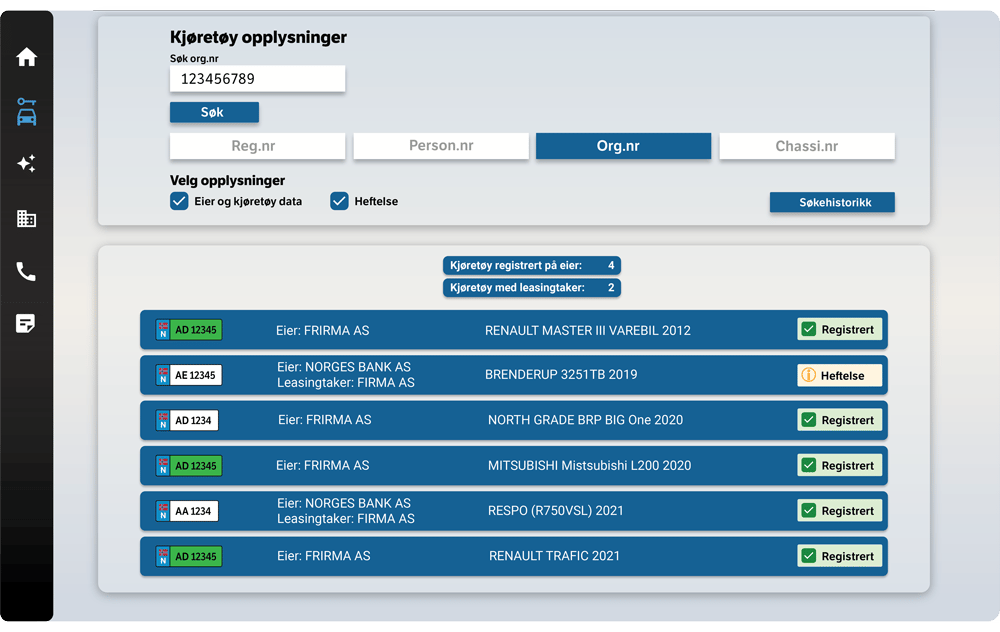Click license plate AE 12345
The height and width of the screenshot is (632, 1000).
tap(189, 375)
